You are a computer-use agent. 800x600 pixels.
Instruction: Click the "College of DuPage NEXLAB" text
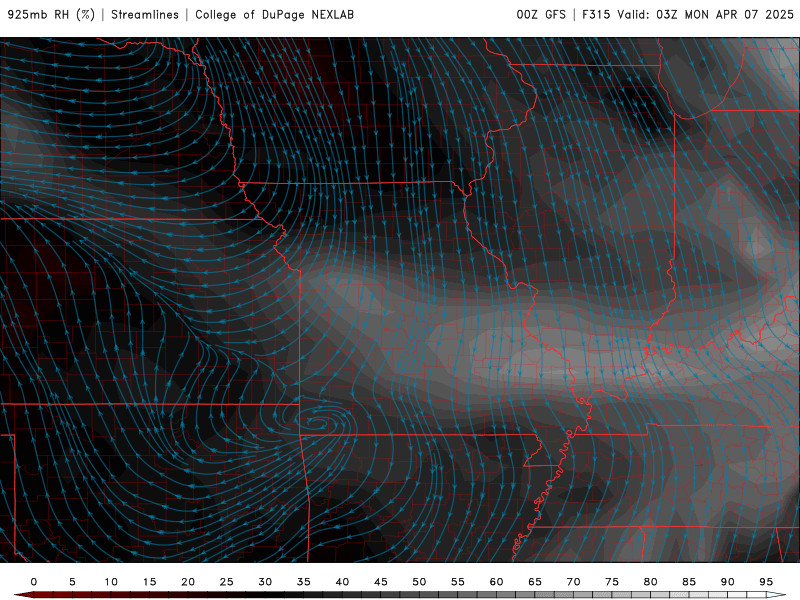[274, 14]
